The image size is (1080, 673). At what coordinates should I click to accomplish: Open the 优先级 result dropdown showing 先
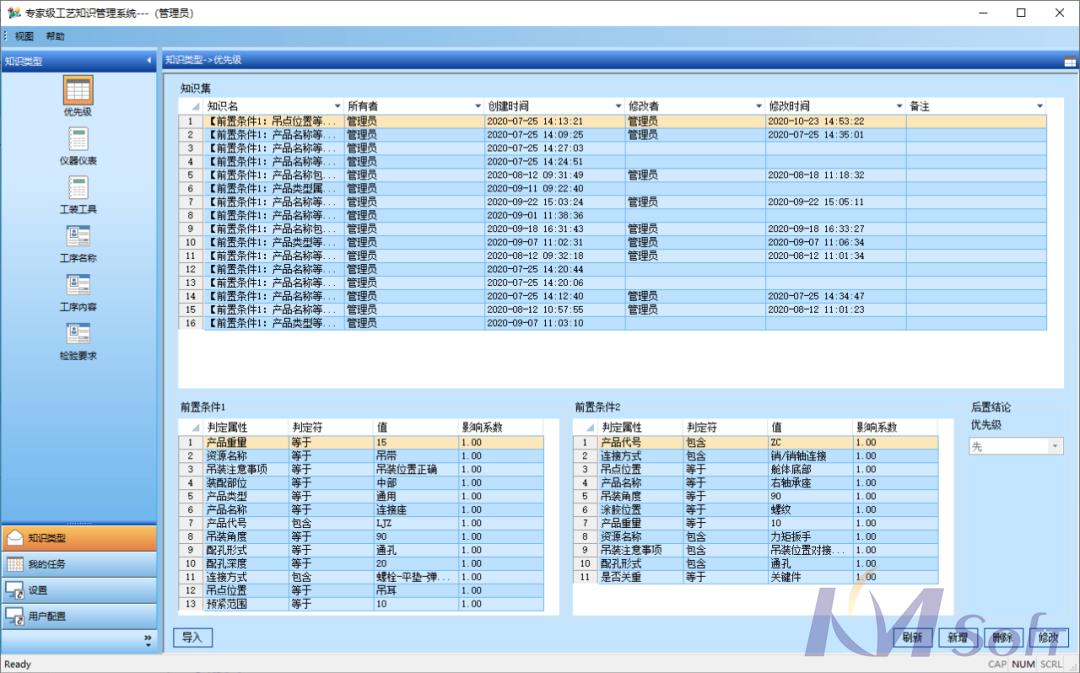1052,444
